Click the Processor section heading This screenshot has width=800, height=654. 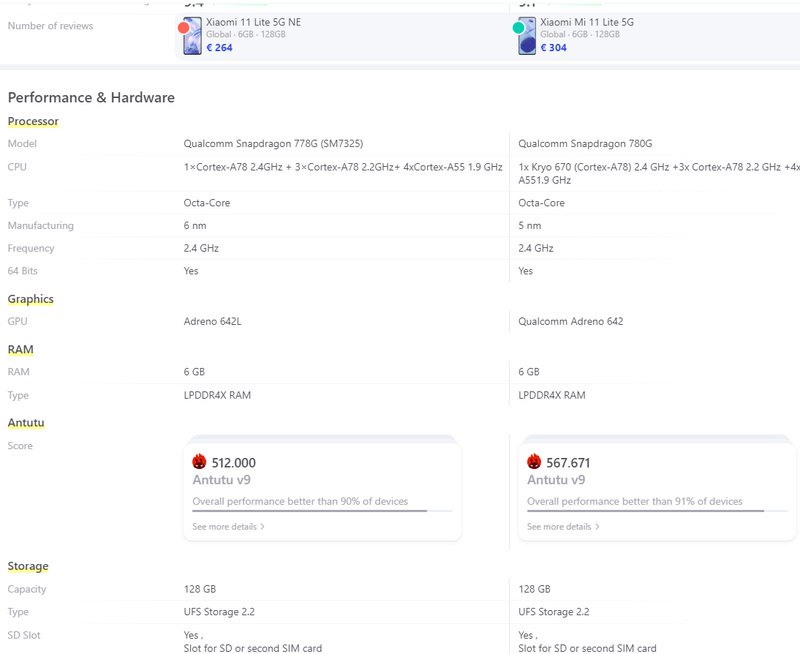point(33,121)
